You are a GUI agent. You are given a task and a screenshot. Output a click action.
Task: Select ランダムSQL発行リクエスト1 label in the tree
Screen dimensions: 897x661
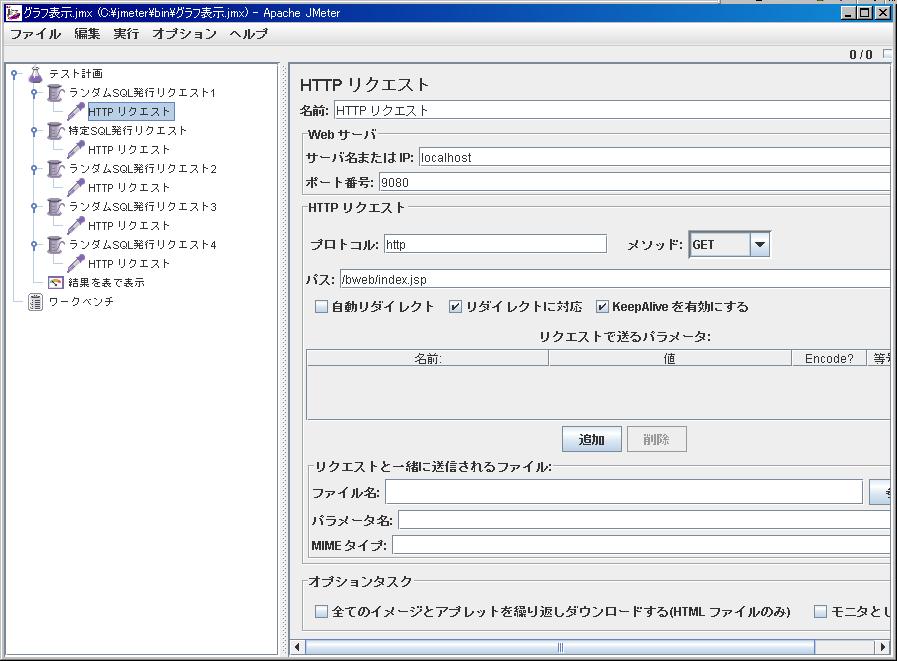coord(142,93)
